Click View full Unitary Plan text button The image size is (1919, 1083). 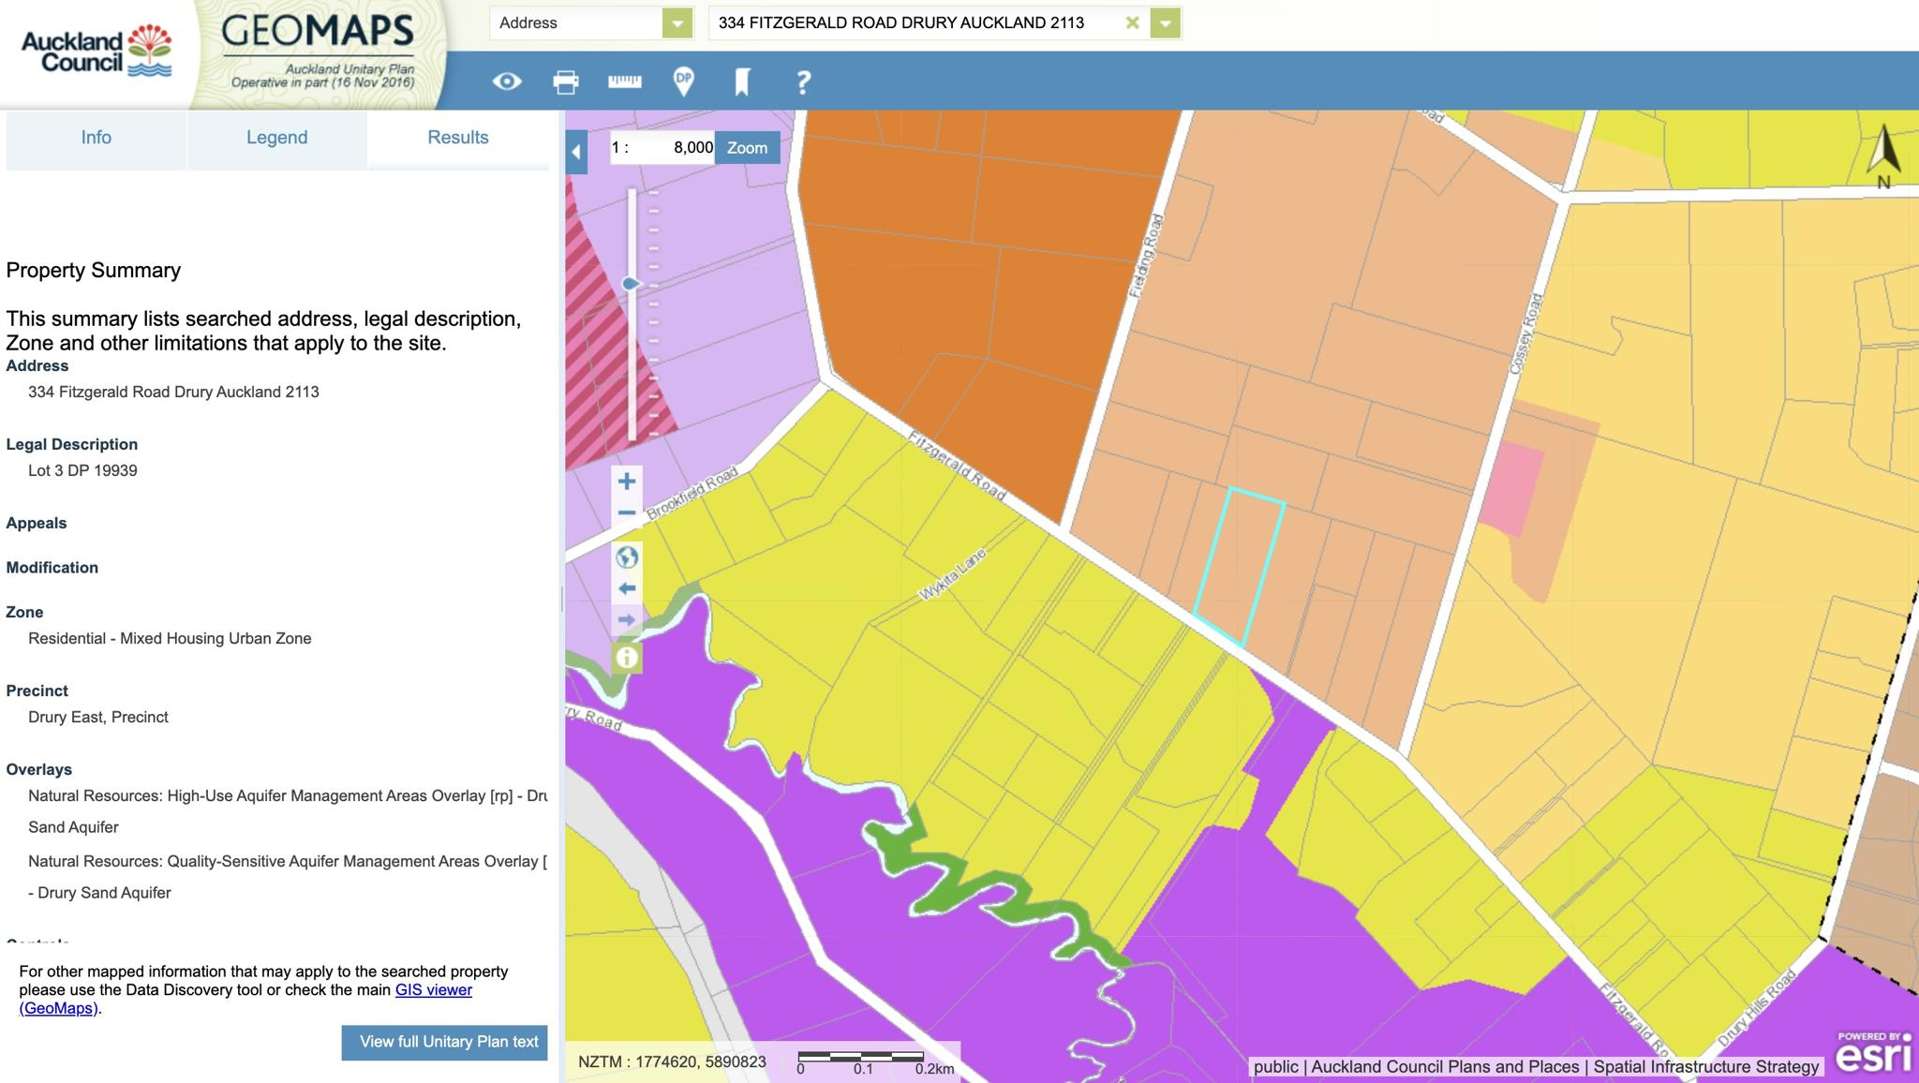coord(444,1042)
